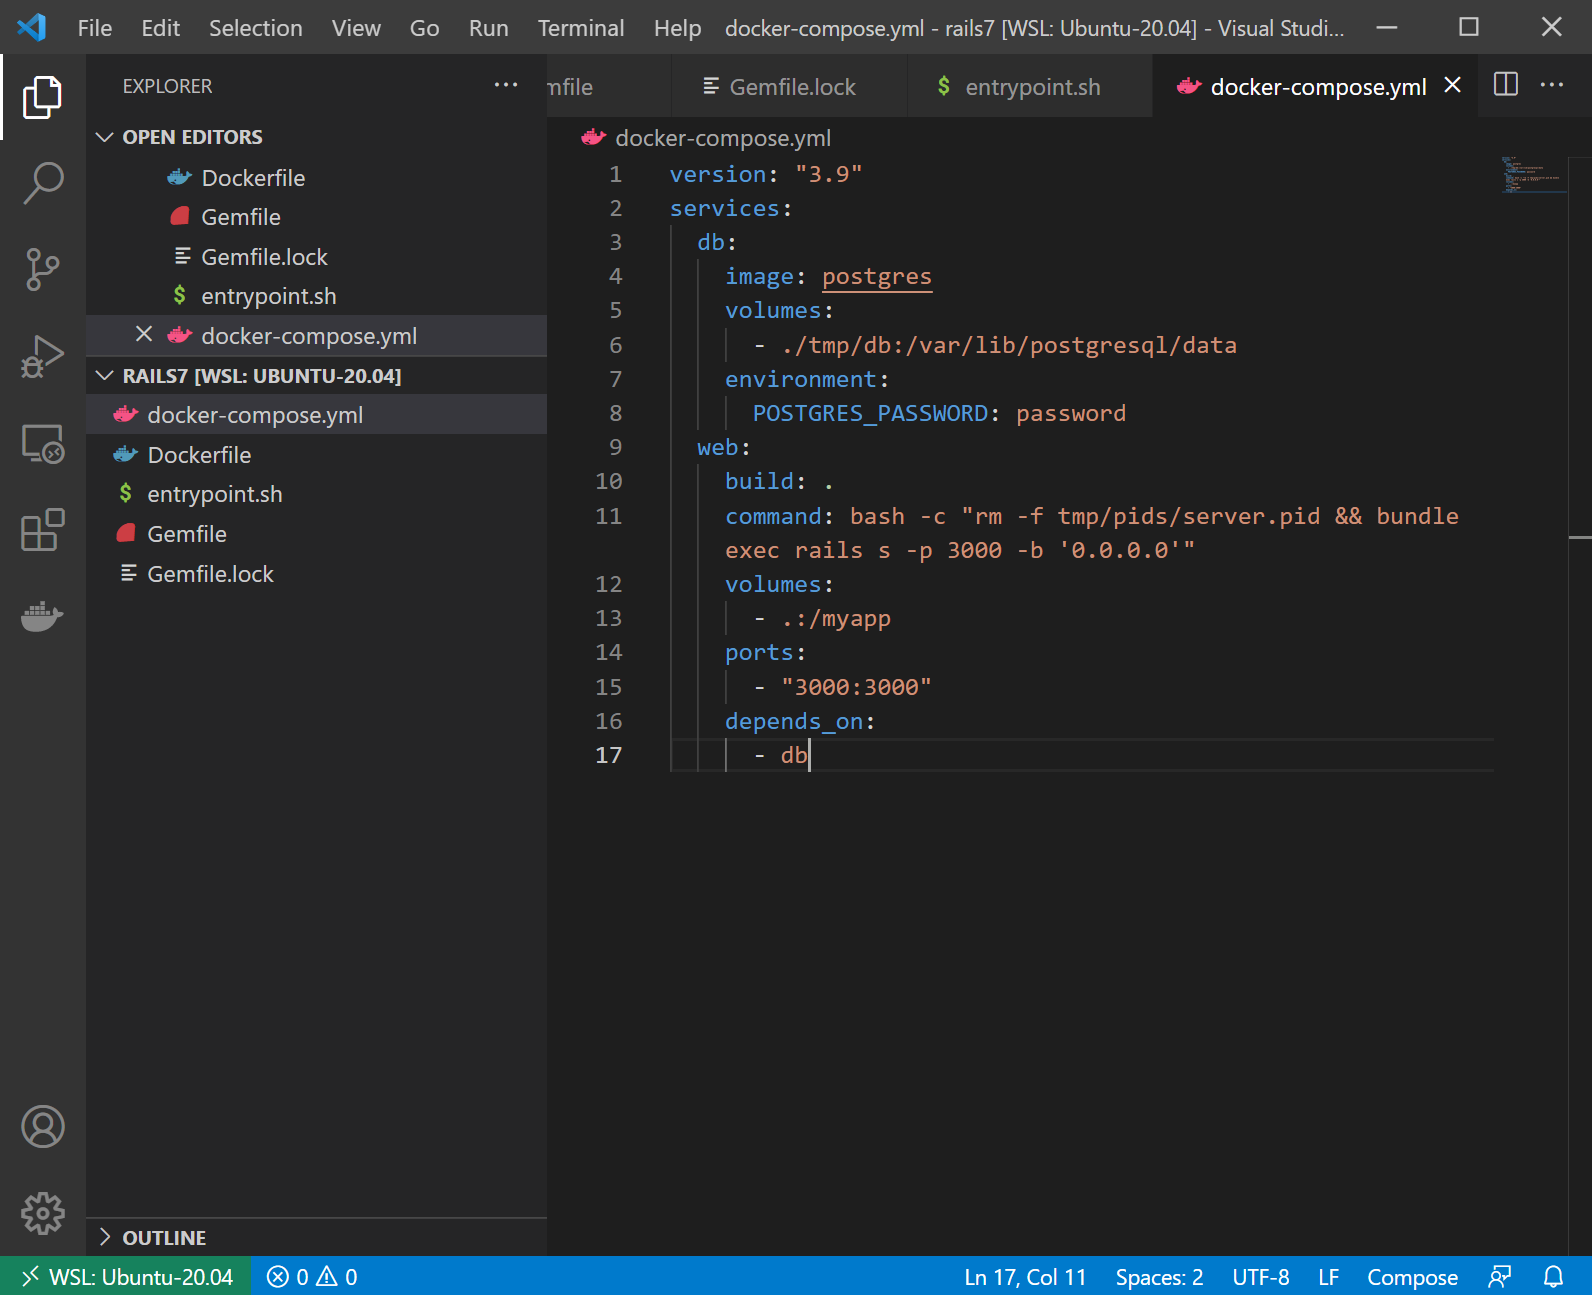1592x1295 pixels.
Task: Open the Accounts menu icon
Action: coord(42,1127)
